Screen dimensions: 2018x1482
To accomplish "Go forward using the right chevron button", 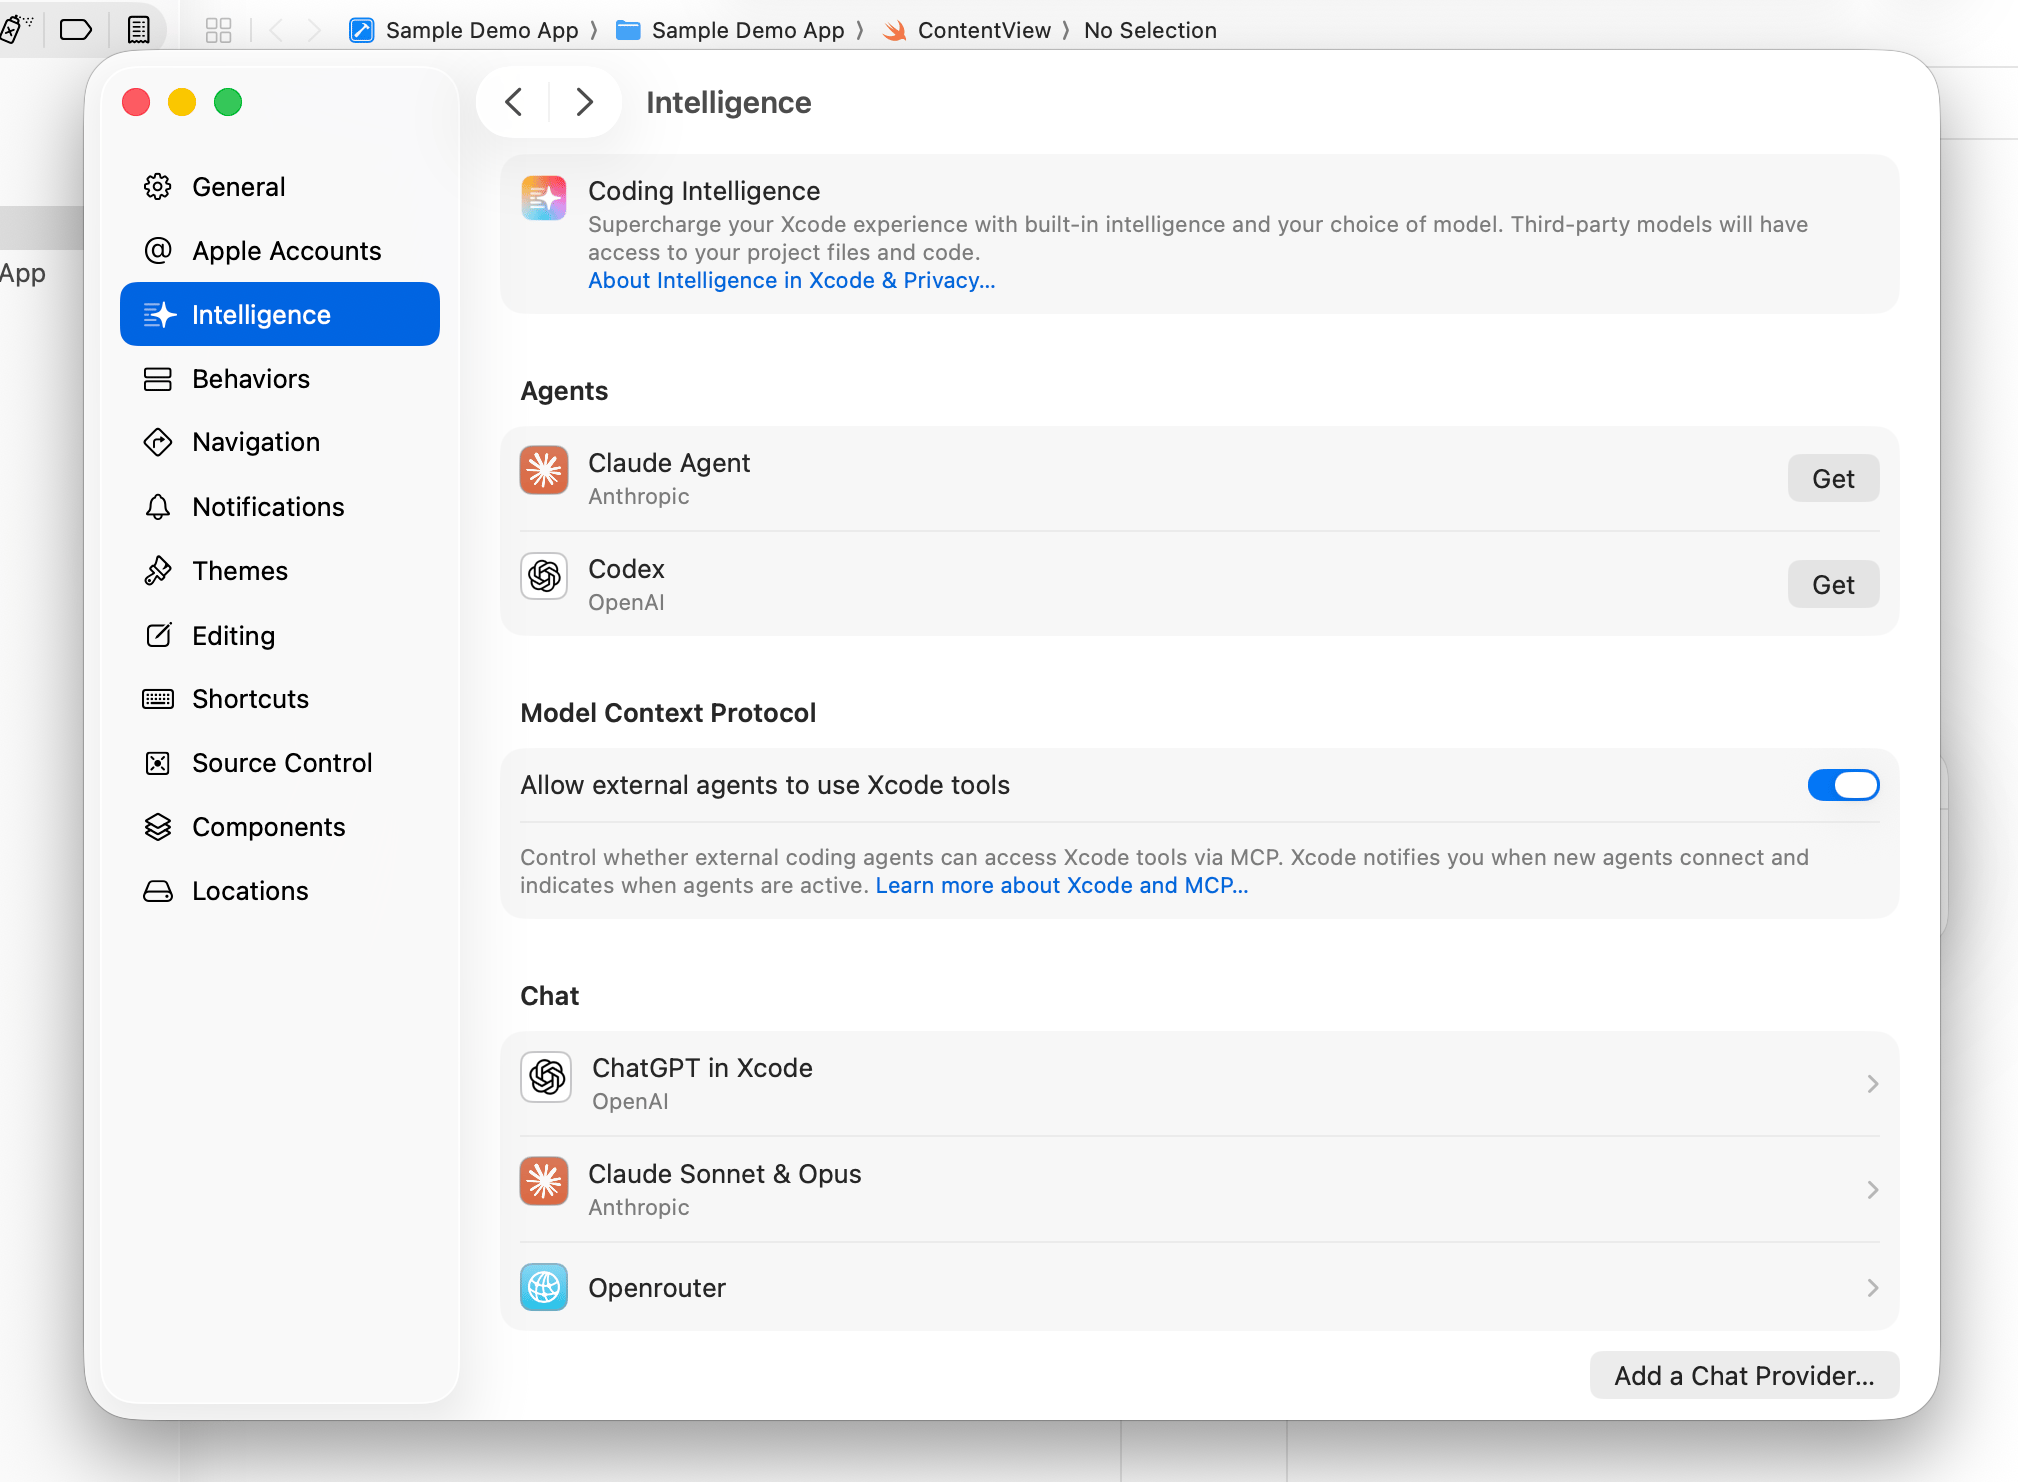I will (585, 102).
